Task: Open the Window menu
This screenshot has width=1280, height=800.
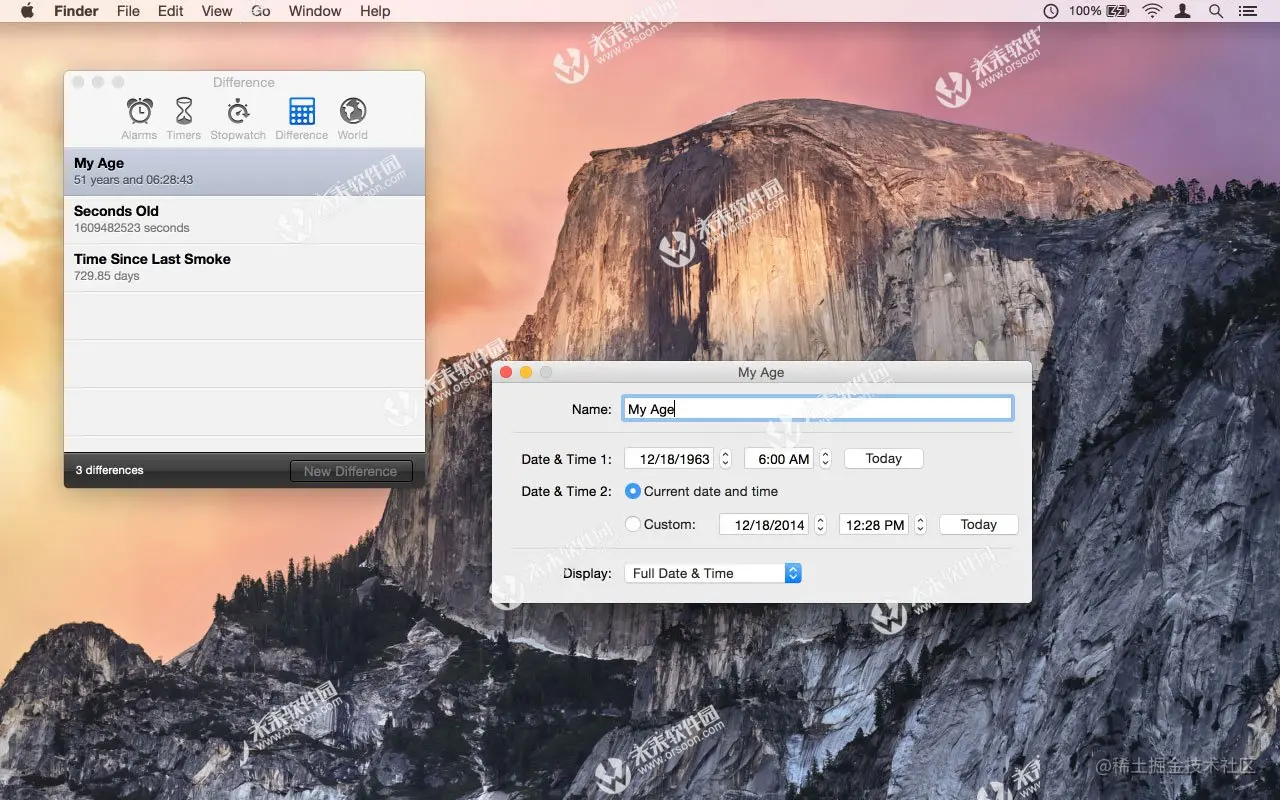Action: [x=315, y=11]
